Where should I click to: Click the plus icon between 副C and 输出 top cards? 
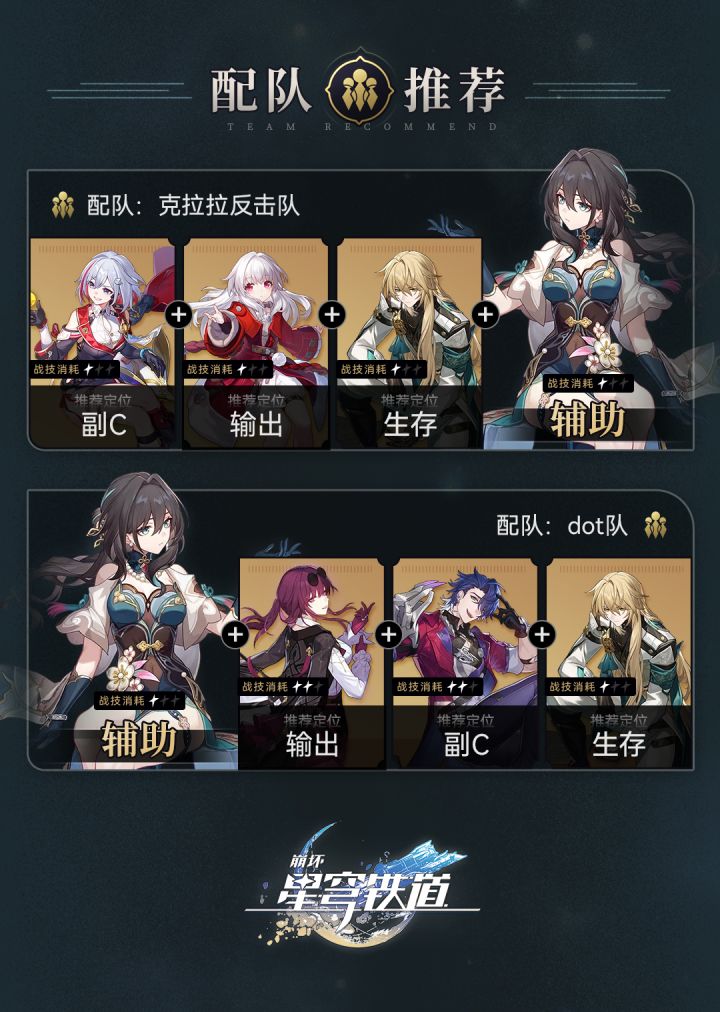pyautogui.click(x=179, y=315)
